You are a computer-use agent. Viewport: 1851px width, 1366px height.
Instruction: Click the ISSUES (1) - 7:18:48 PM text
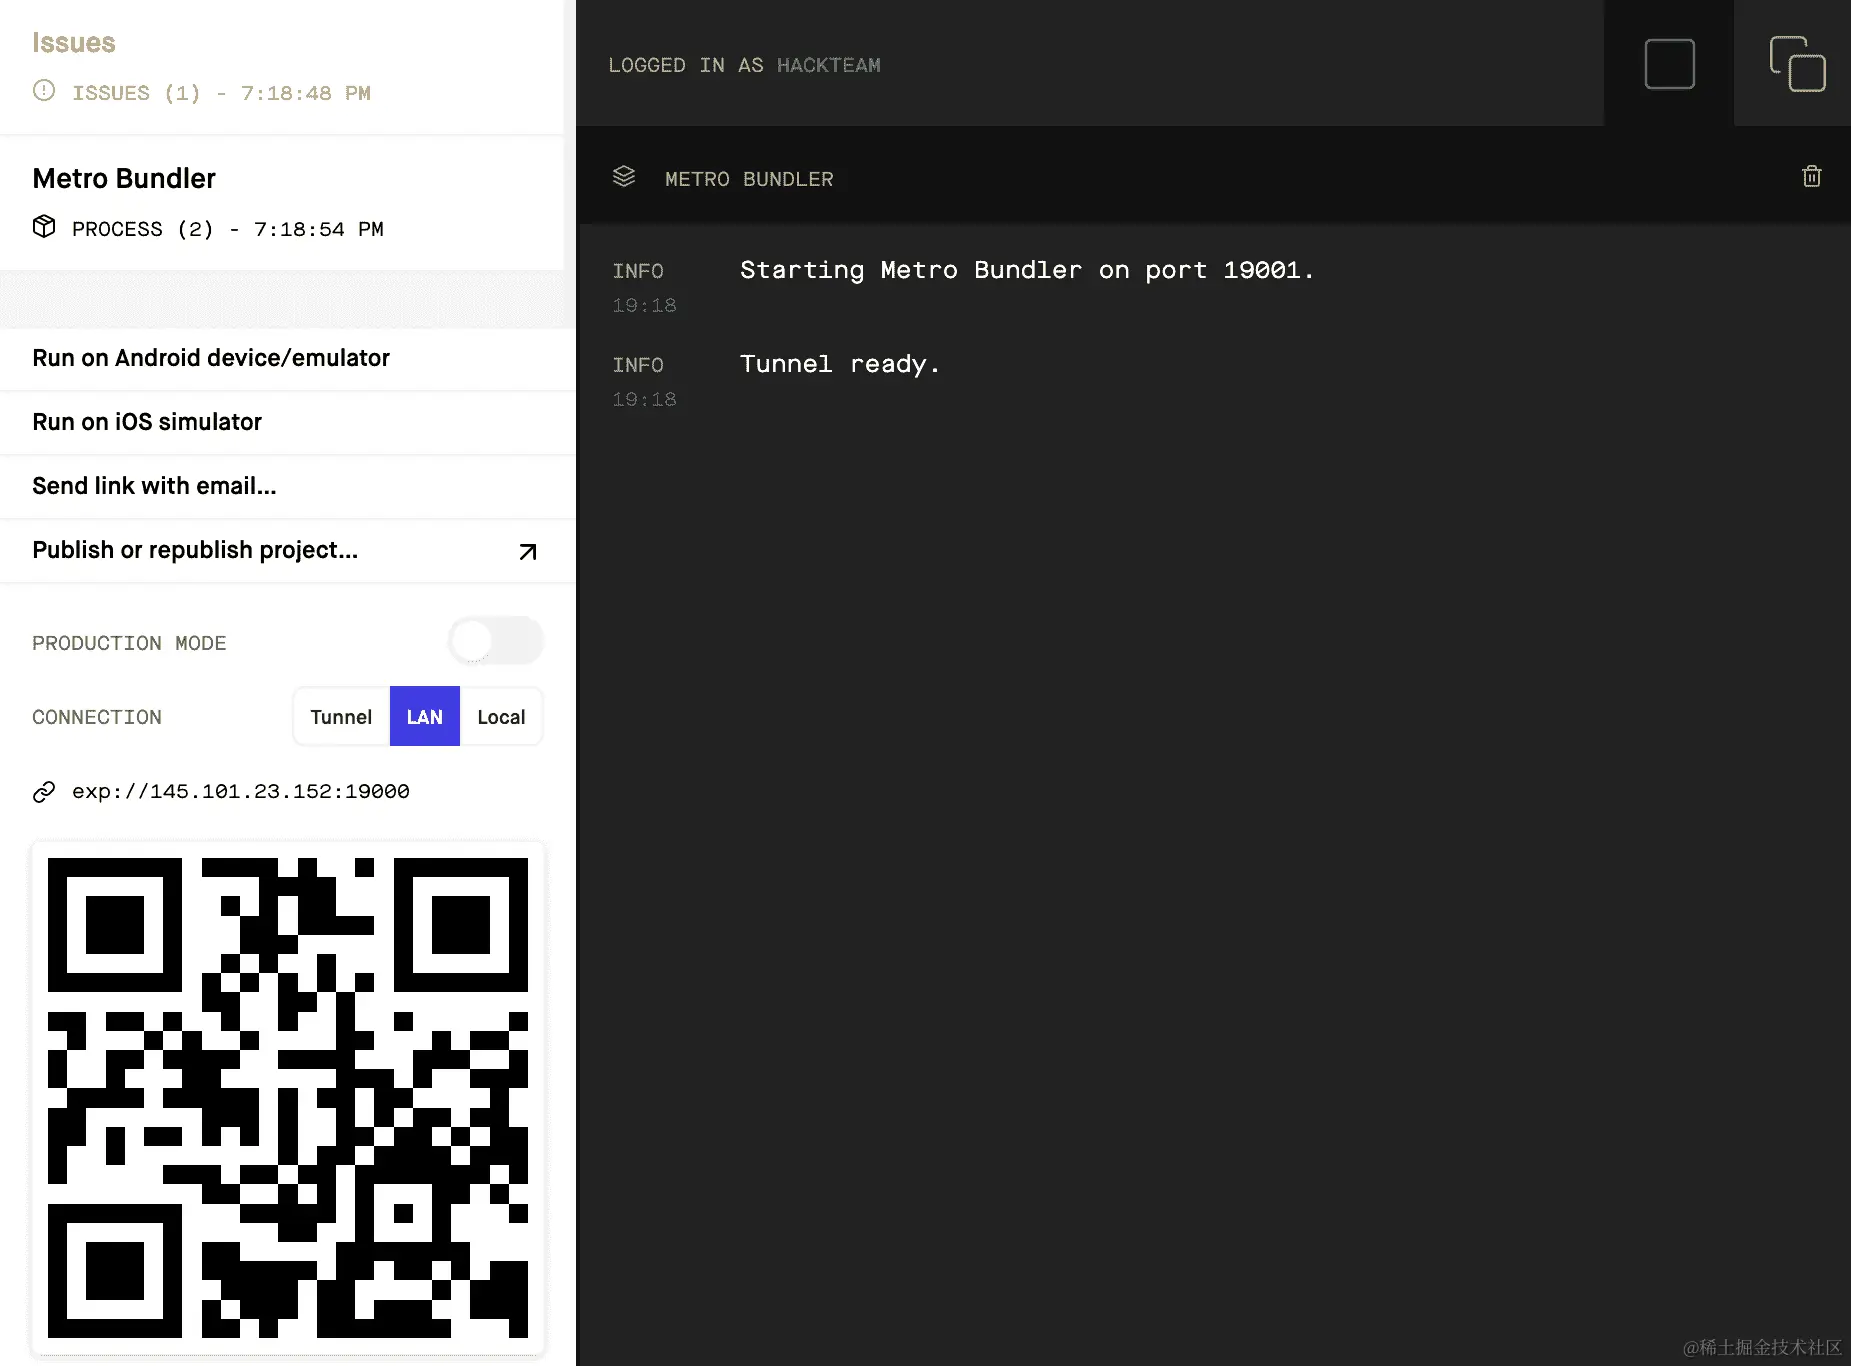tap(221, 93)
